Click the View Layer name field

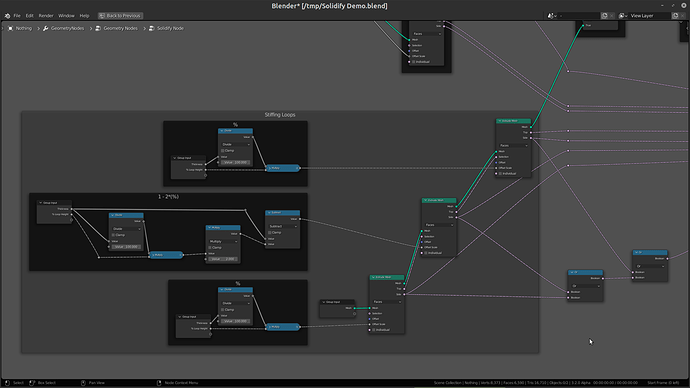coord(650,16)
